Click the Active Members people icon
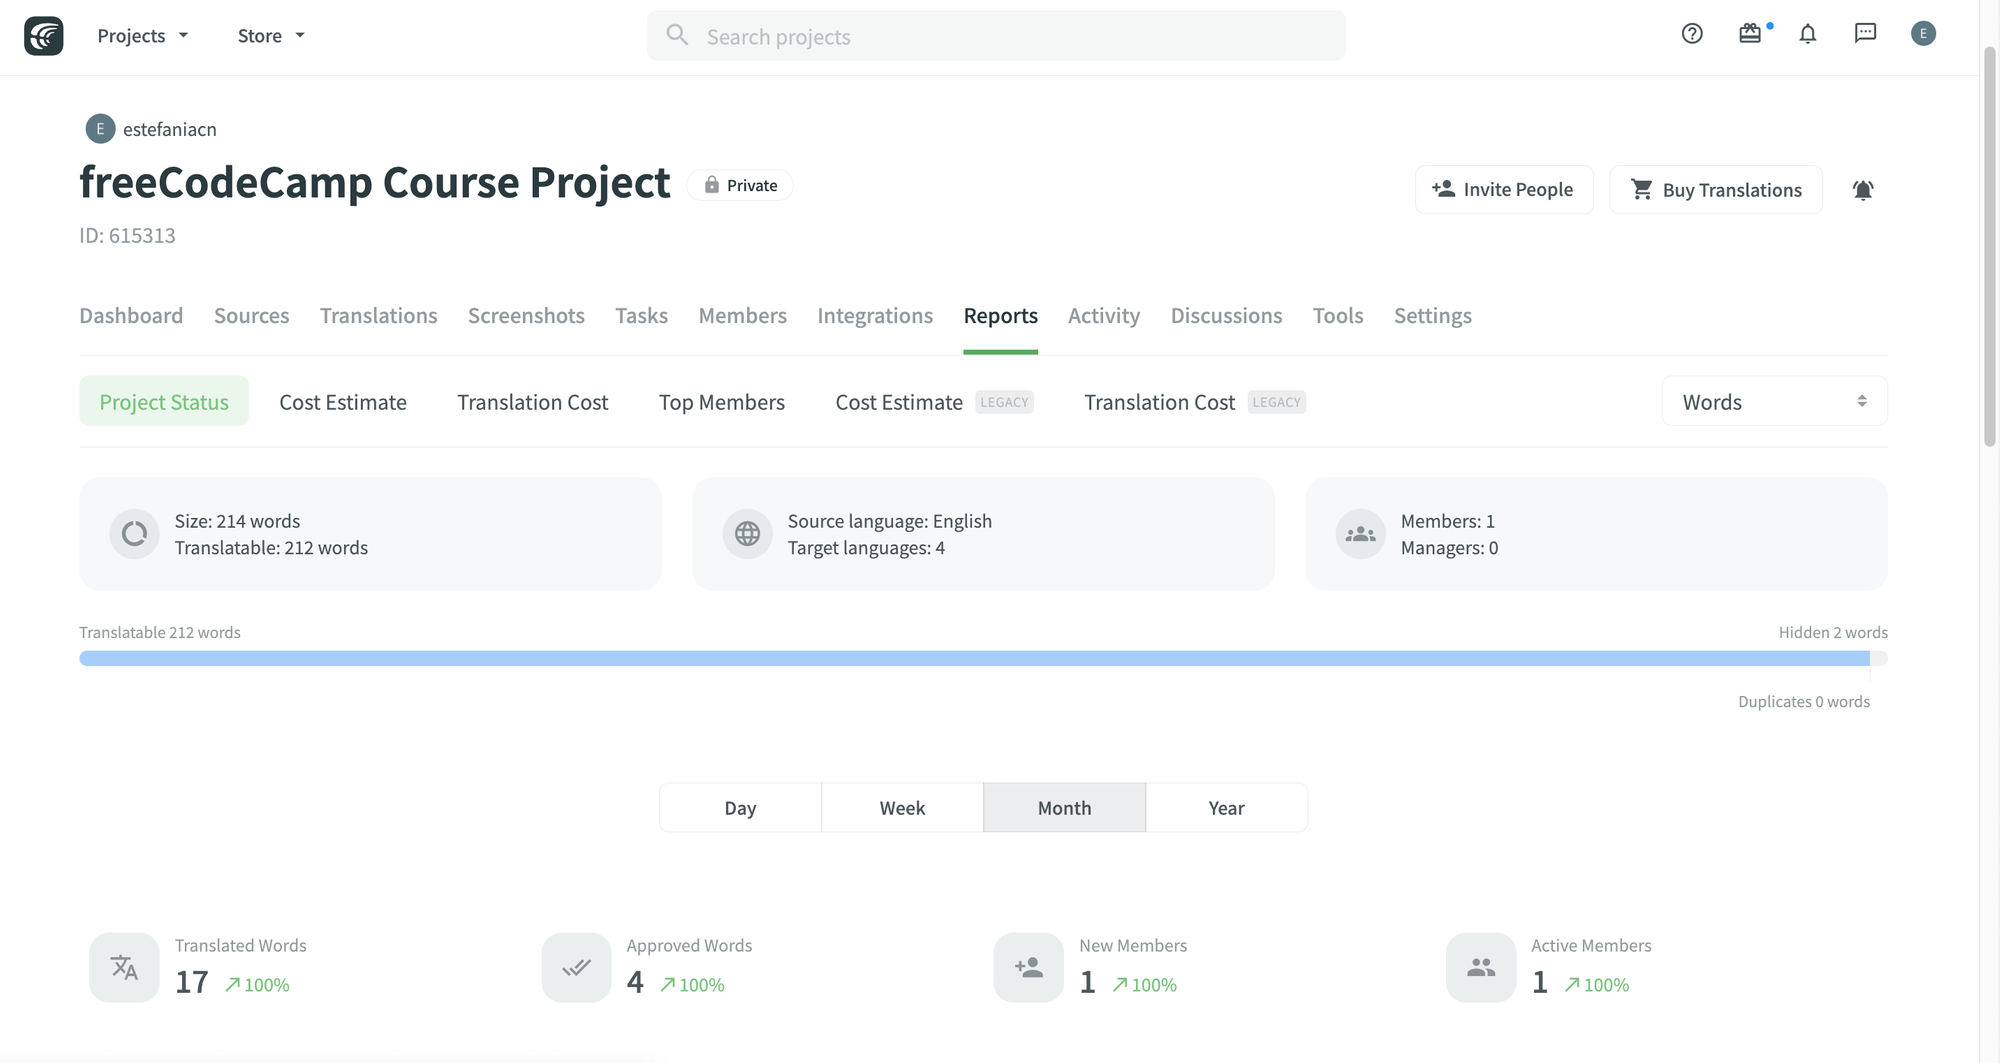 click(1481, 968)
